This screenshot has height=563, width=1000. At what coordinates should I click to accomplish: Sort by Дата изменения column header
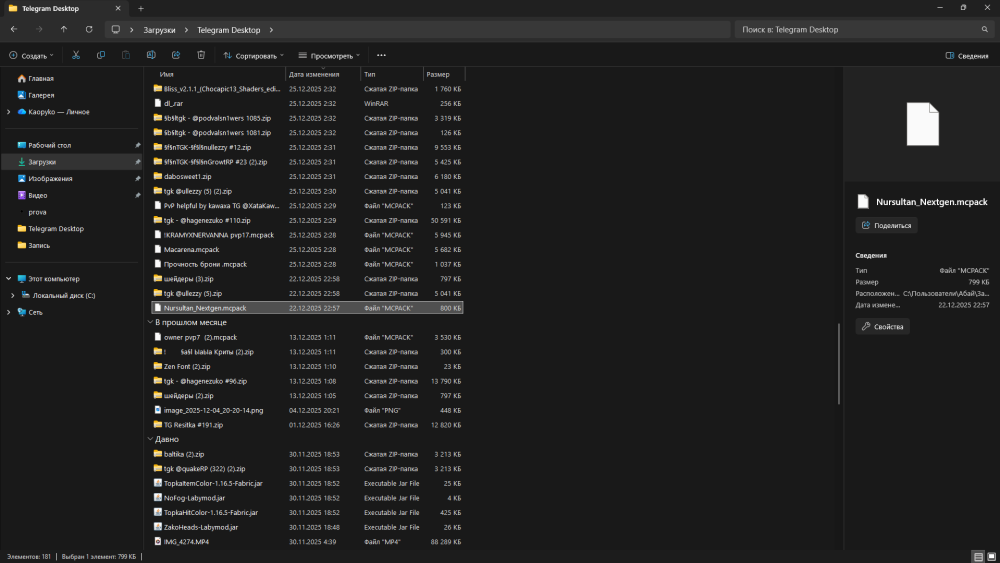(323, 75)
